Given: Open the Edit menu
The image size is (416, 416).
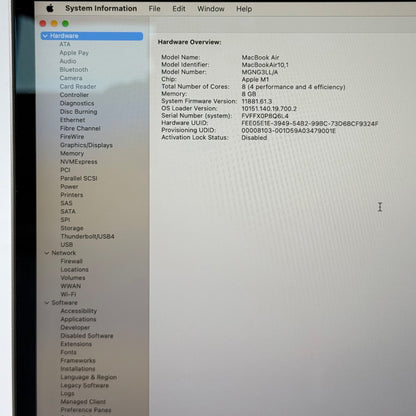Looking at the screenshot, I should [179, 9].
